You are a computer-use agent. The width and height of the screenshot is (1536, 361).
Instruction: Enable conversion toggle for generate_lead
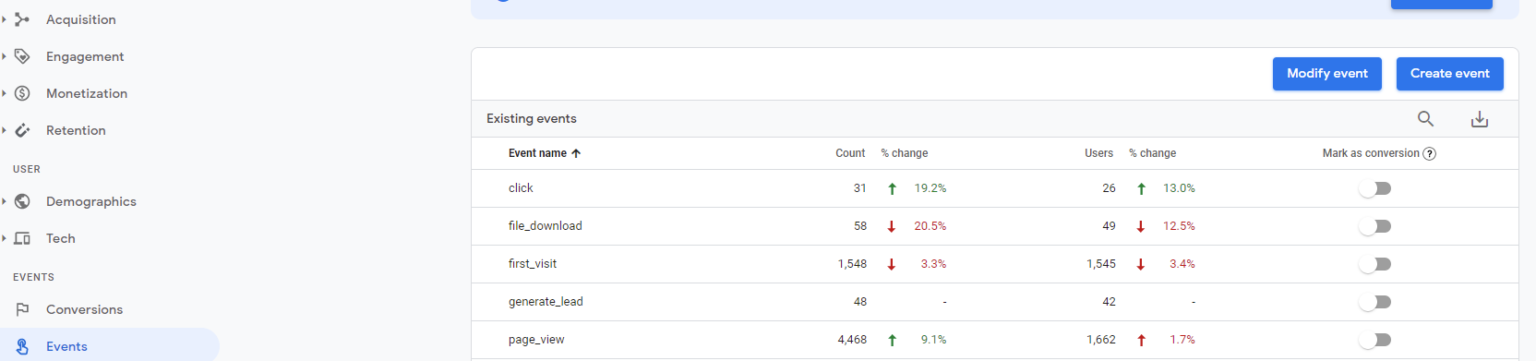pos(1375,302)
